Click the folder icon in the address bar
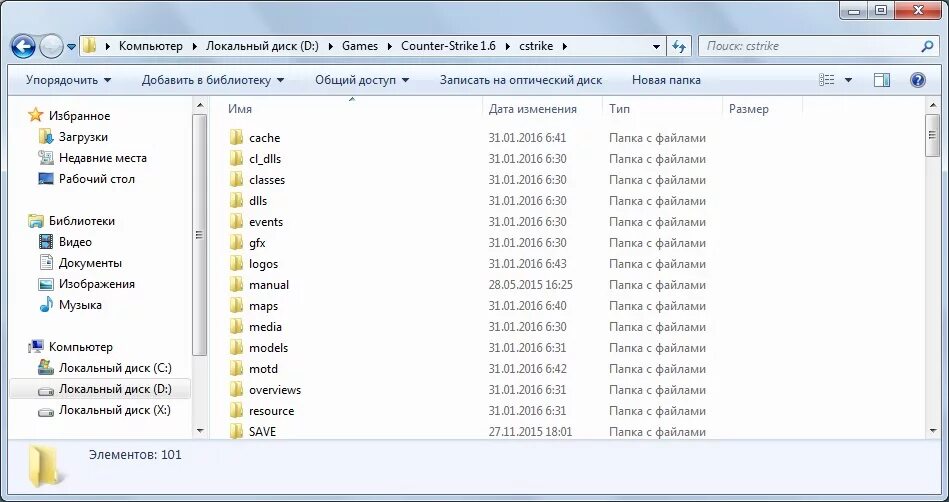This screenshot has width=949, height=502. (90, 46)
